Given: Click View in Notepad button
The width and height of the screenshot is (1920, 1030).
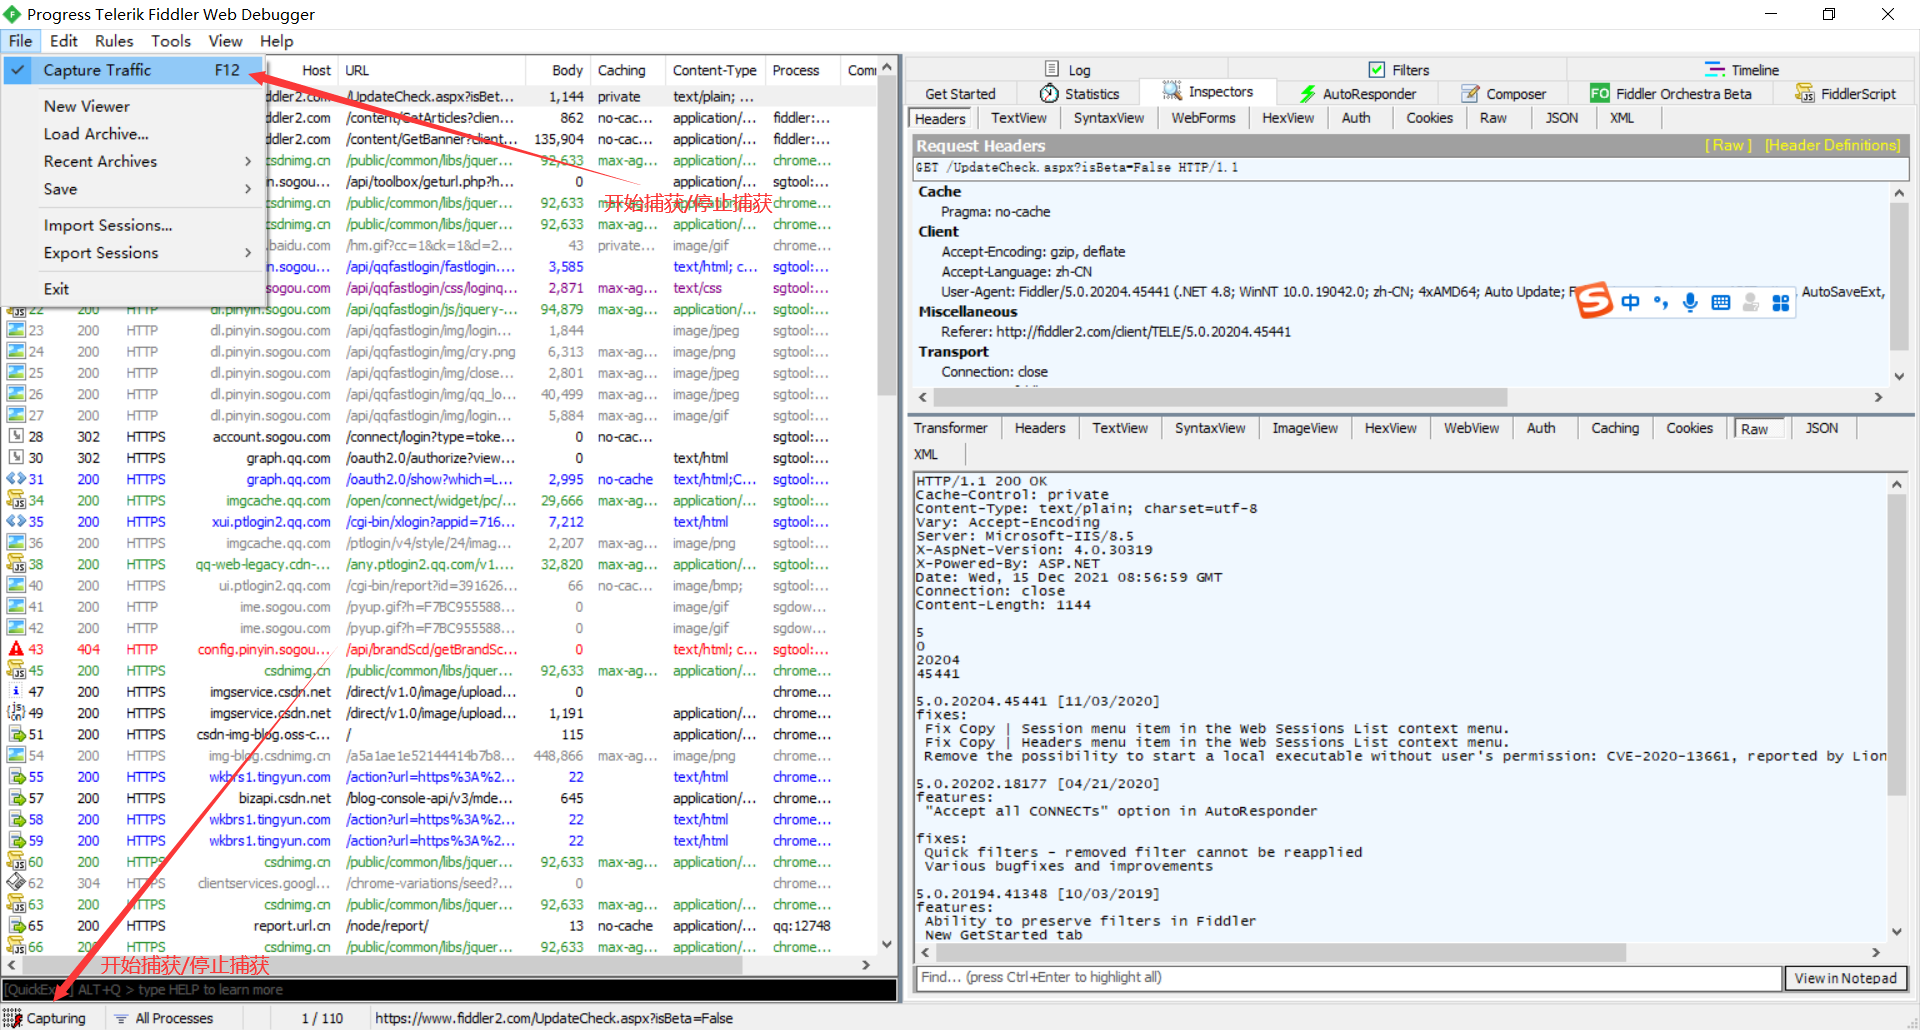Looking at the screenshot, I should [x=1846, y=978].
